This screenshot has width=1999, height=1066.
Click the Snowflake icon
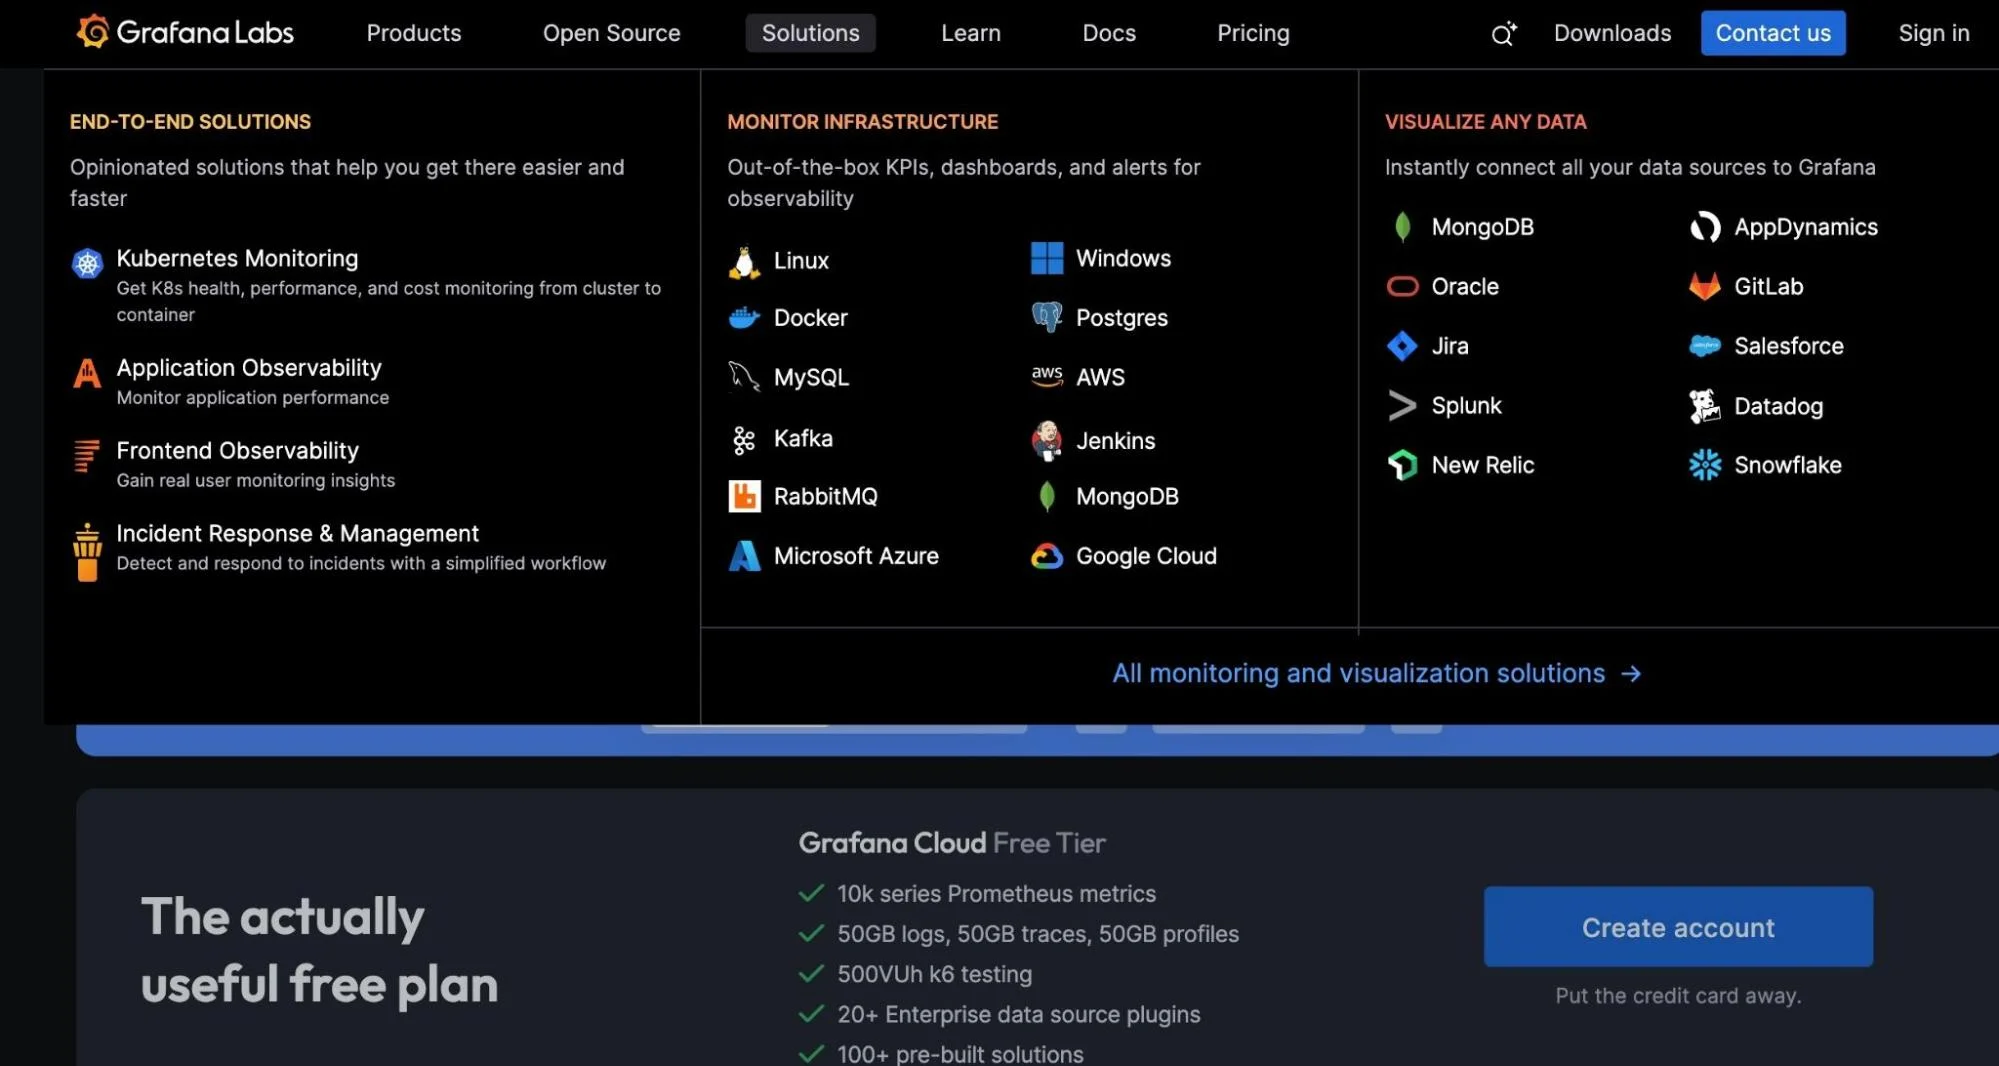[1705, 465]
